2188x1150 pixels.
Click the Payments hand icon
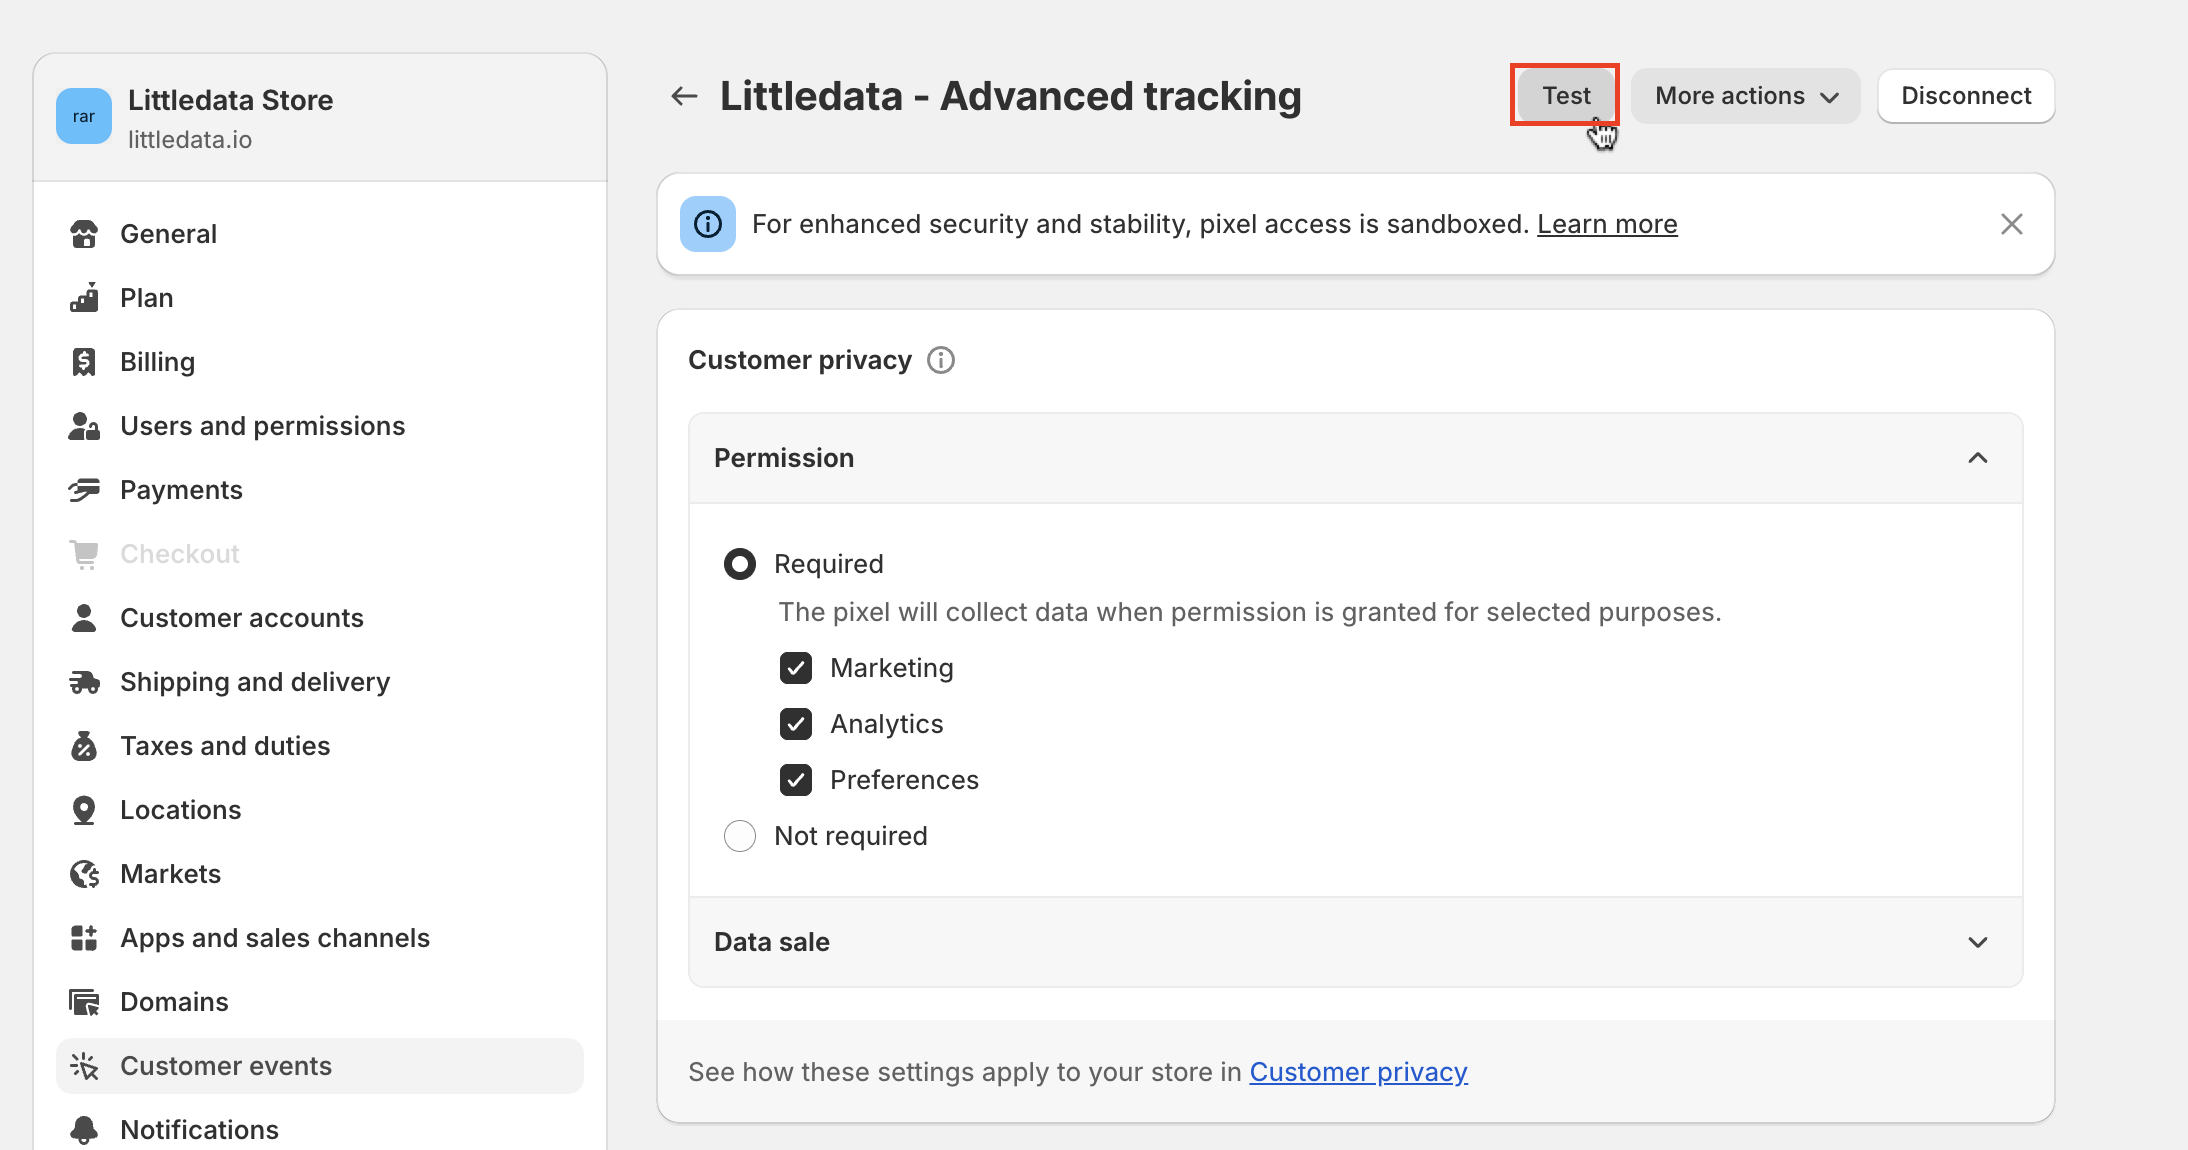[84, 490]
